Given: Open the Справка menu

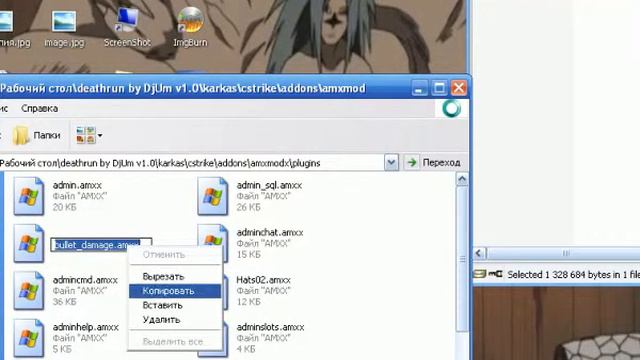Looking at the screenshot, I should point(39,109).
